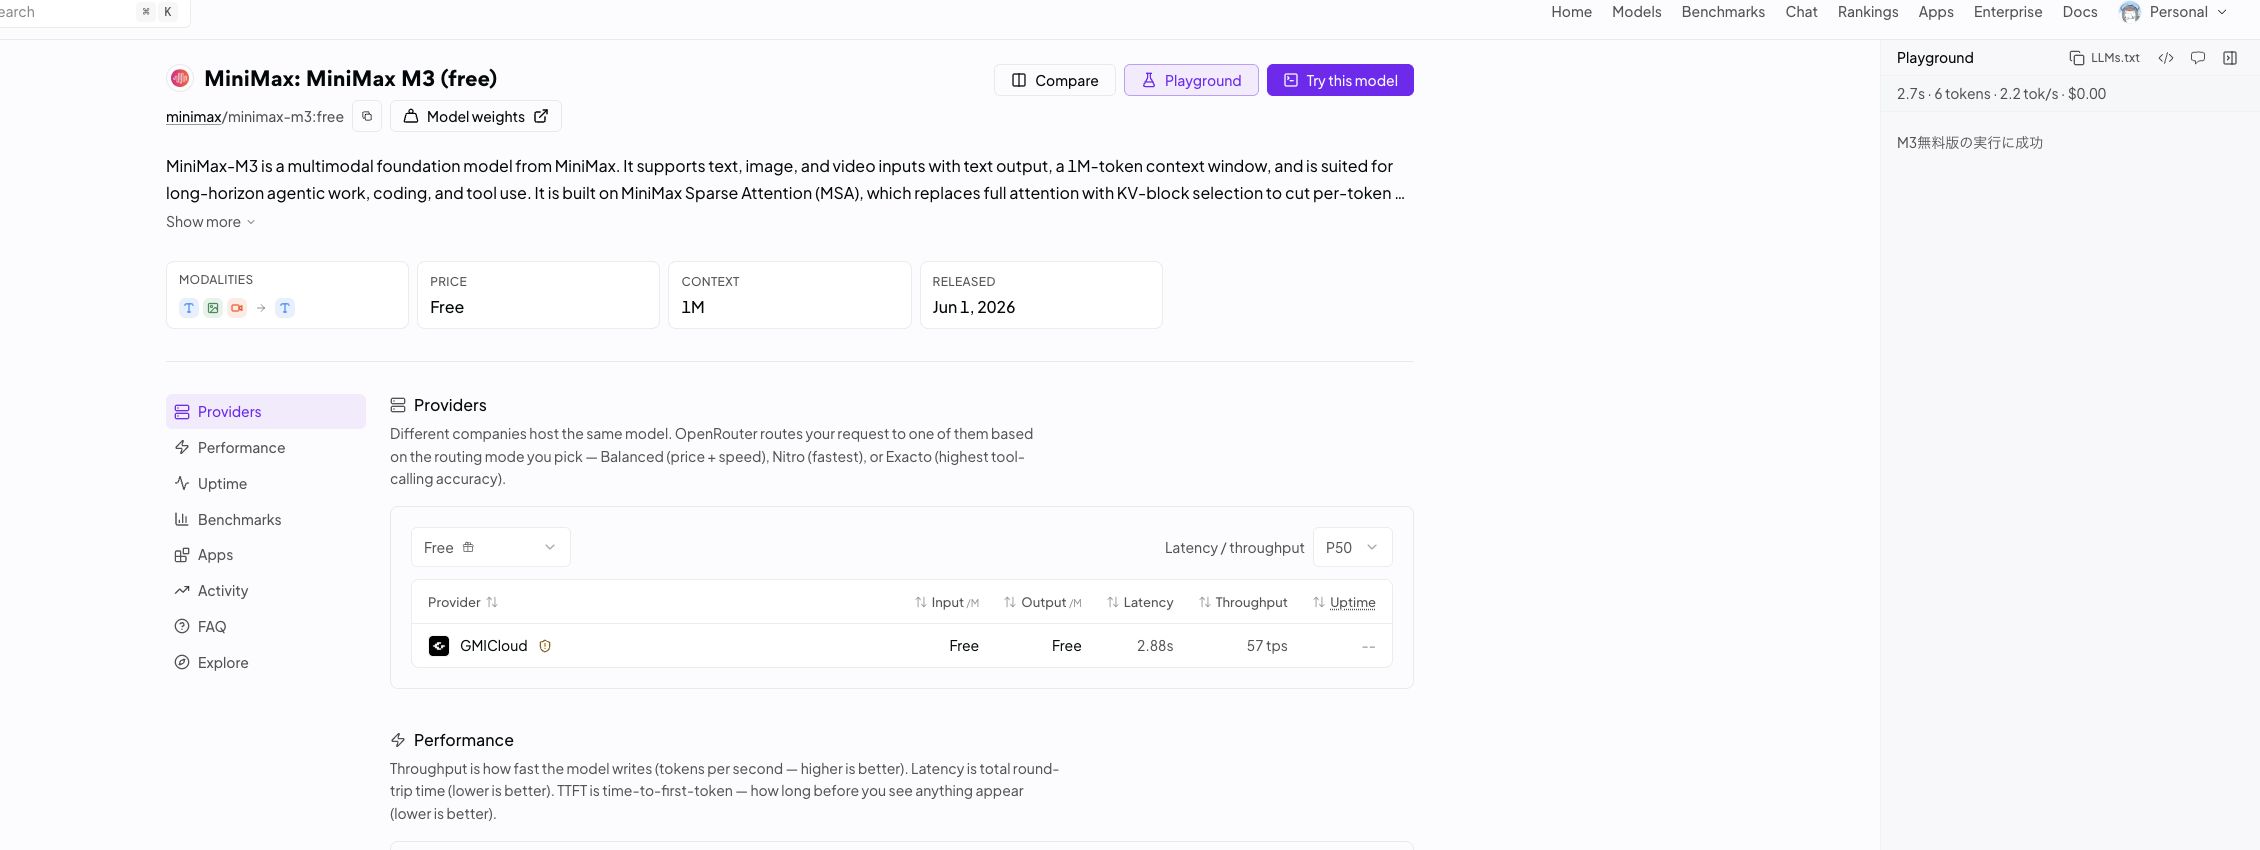Screen dimensions: 2260x850
Task: Click the Compare button
Action: pos(1055,80)
